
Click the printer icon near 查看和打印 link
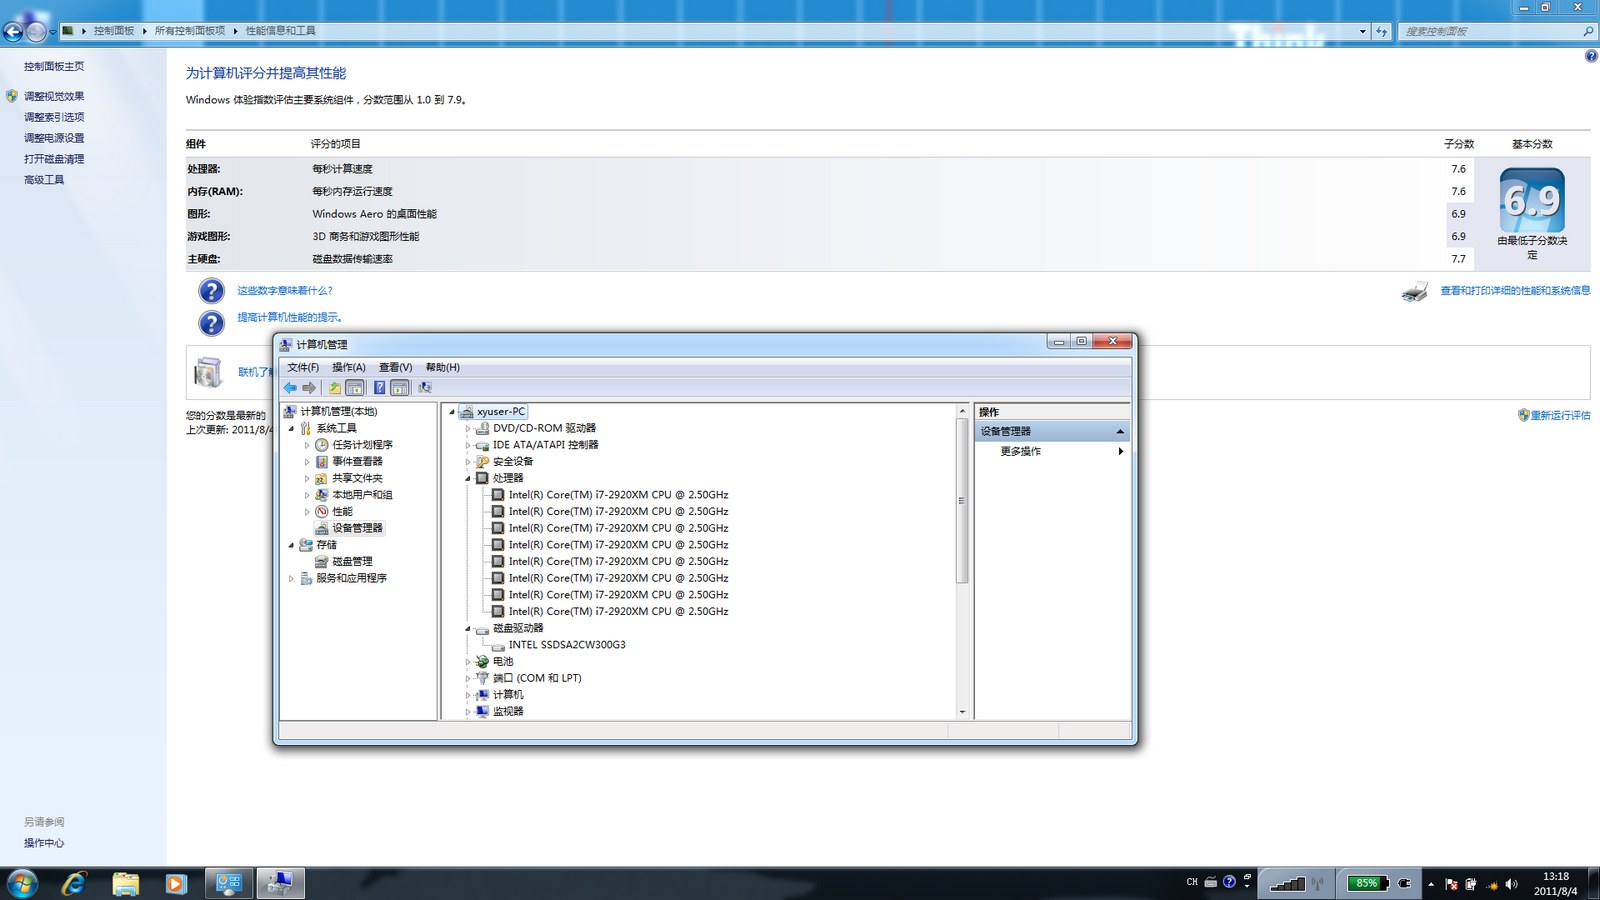(x=1415, y=291)
